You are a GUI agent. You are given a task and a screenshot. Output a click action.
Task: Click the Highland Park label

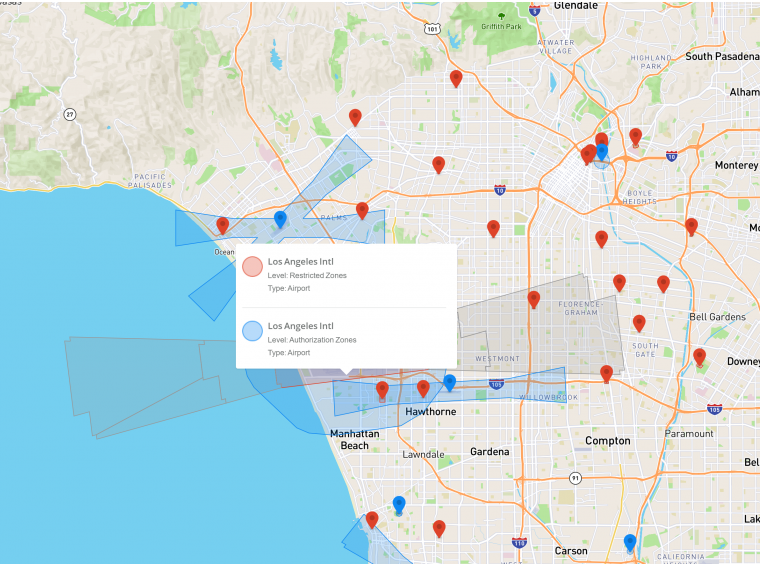(x=650, y=62)
